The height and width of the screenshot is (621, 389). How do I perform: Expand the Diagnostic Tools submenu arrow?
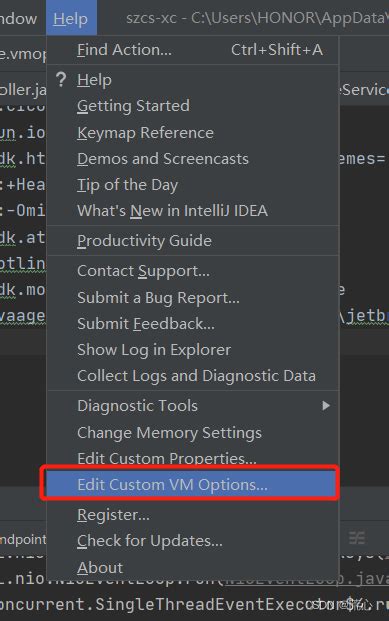coord(326,406)
